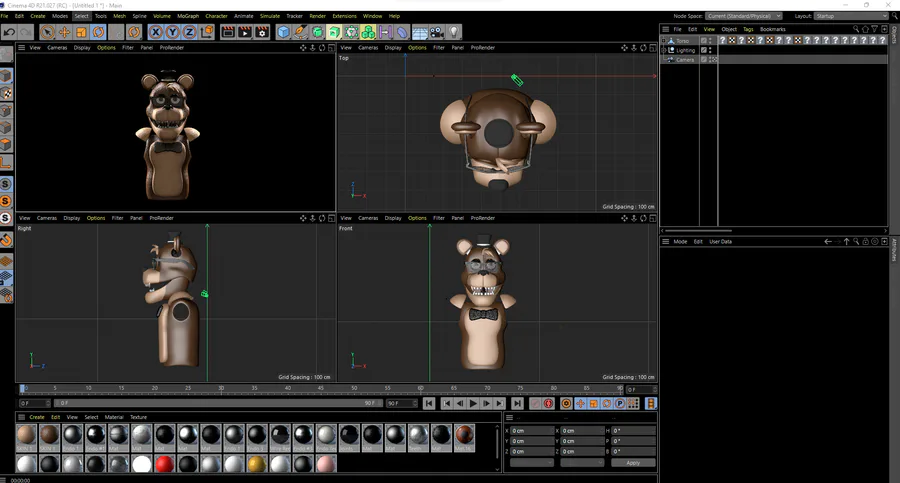
Task: Click the X position input field
Action: pyautogui.click(x=532, y=430)
